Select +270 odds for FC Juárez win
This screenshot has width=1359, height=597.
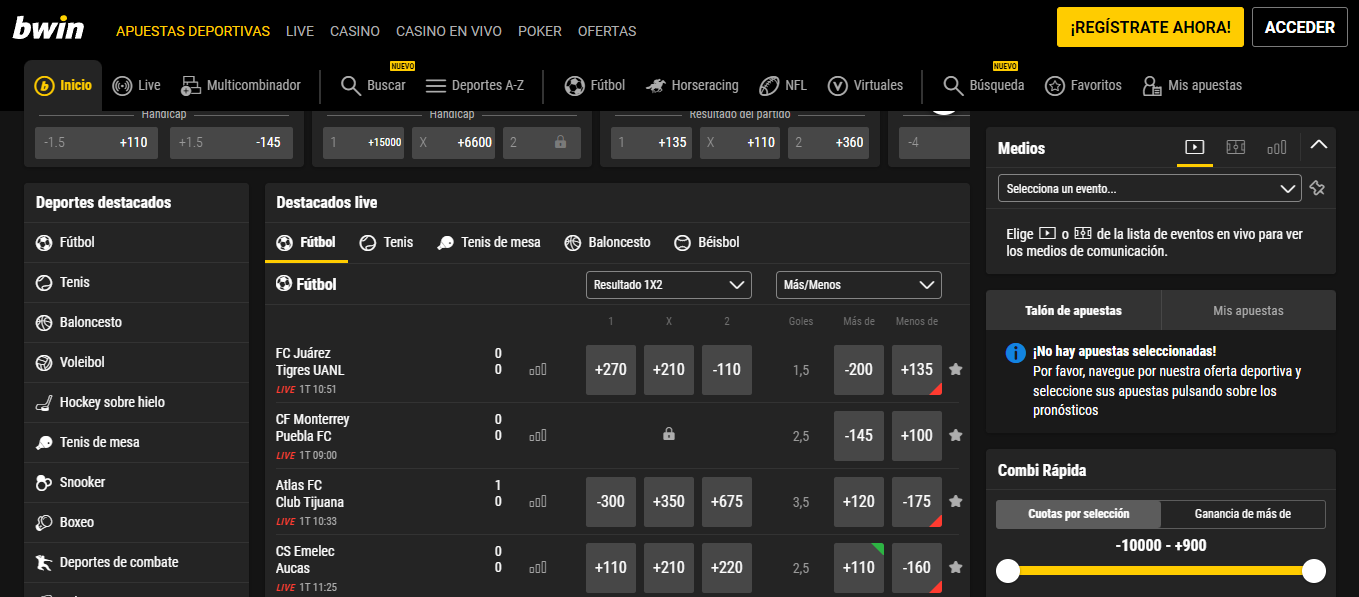coord(610,370)
